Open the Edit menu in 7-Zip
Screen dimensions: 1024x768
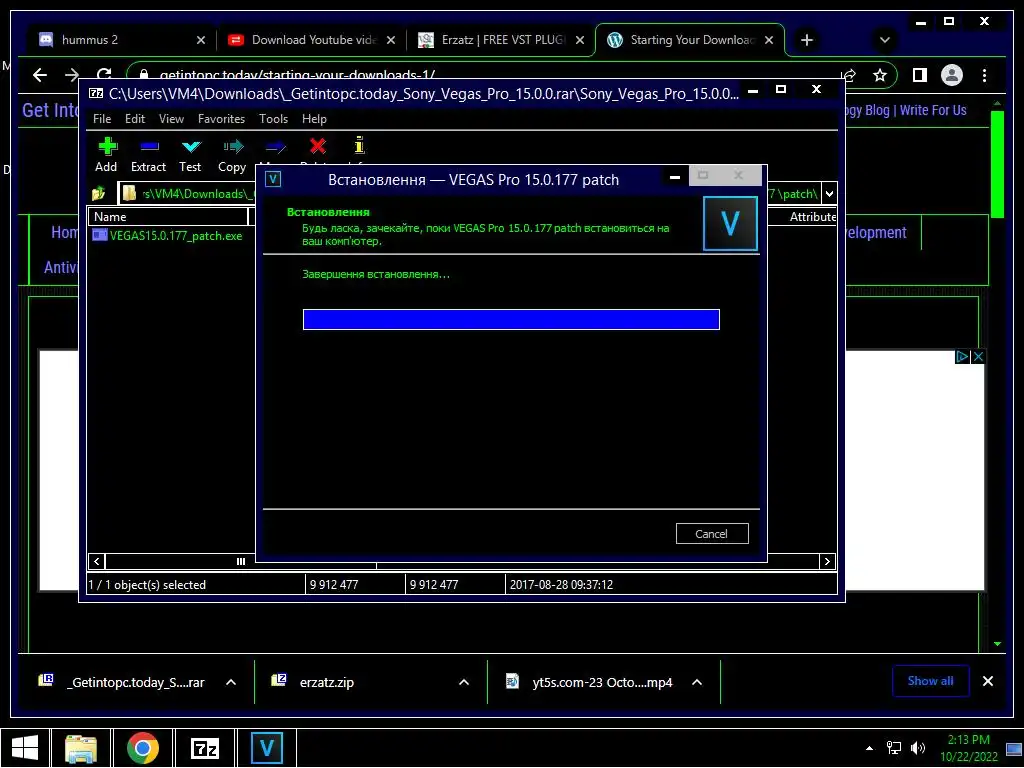pos(135,119)
